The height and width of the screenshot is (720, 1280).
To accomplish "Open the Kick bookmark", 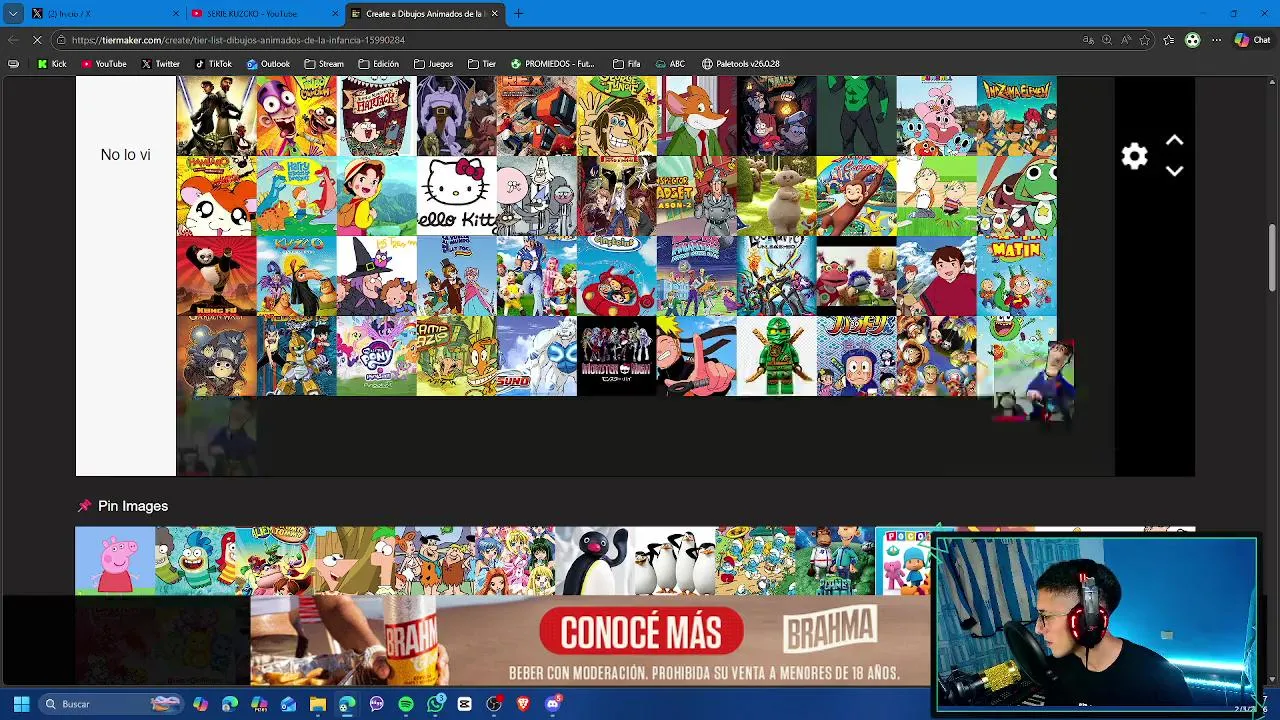I will click(x=52, y=64).
